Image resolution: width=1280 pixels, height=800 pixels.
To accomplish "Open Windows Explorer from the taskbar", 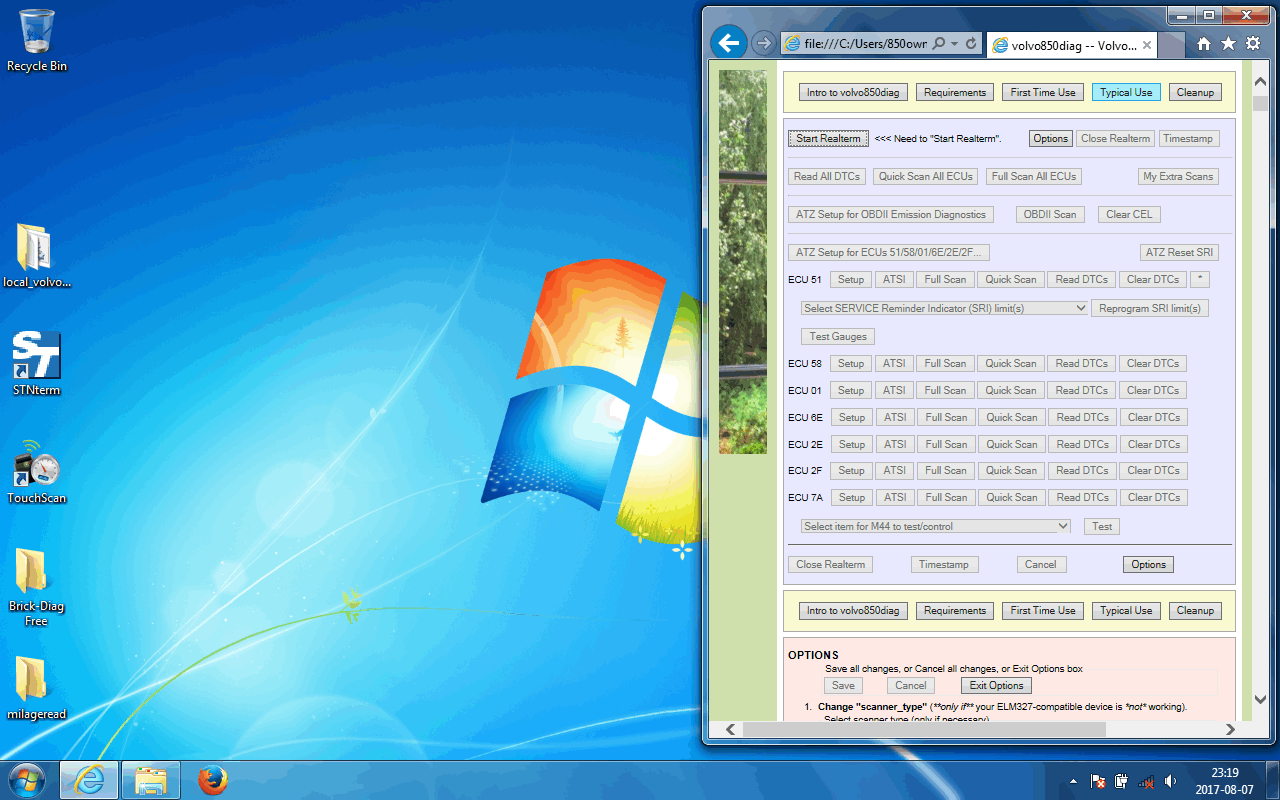I will [x=151, y=780].
